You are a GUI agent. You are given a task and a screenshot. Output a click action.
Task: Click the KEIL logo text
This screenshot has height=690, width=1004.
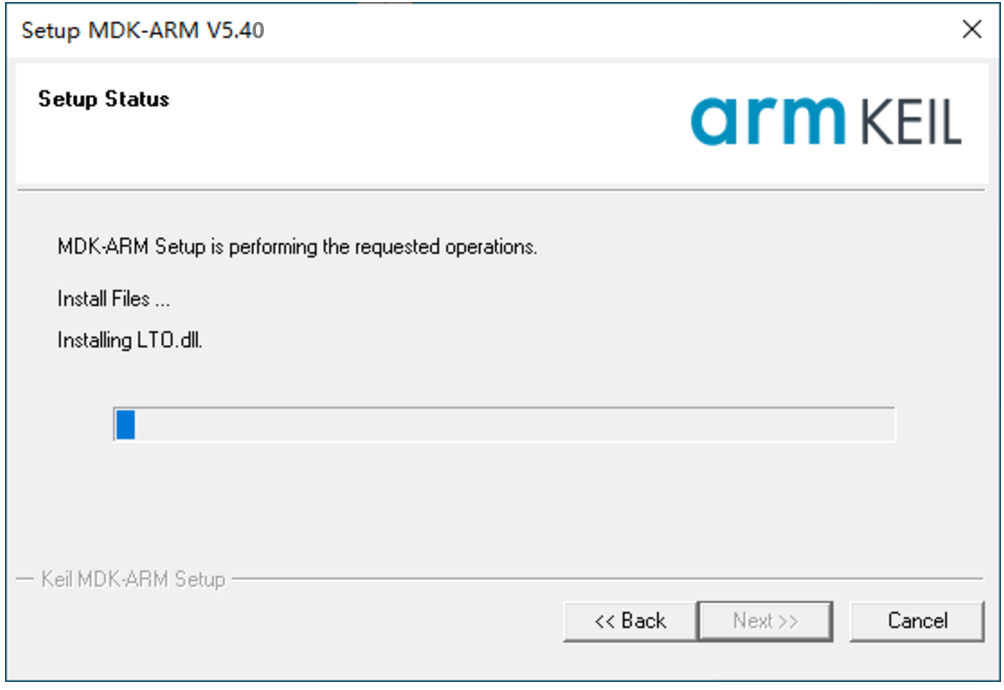point(911,122)
